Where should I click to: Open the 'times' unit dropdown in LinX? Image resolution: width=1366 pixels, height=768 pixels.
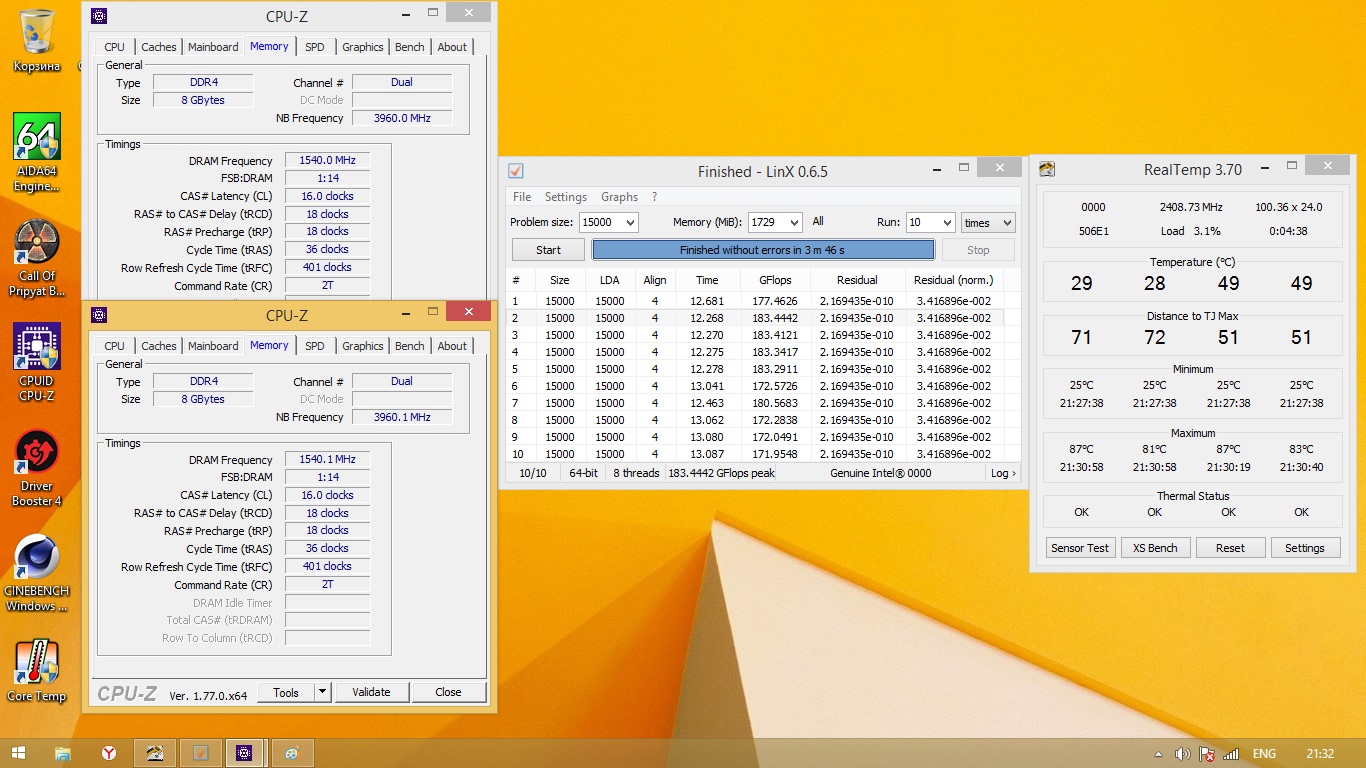point(988,223)
